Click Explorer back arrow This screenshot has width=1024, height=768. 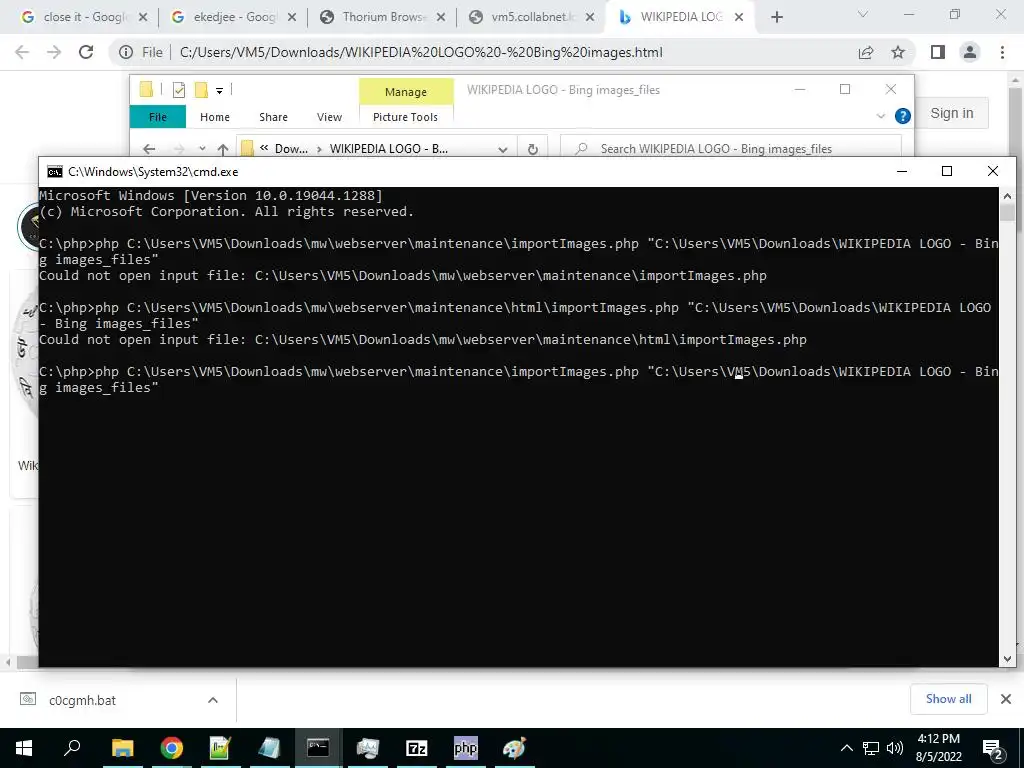pyautogui.click(x=149, y=149)
